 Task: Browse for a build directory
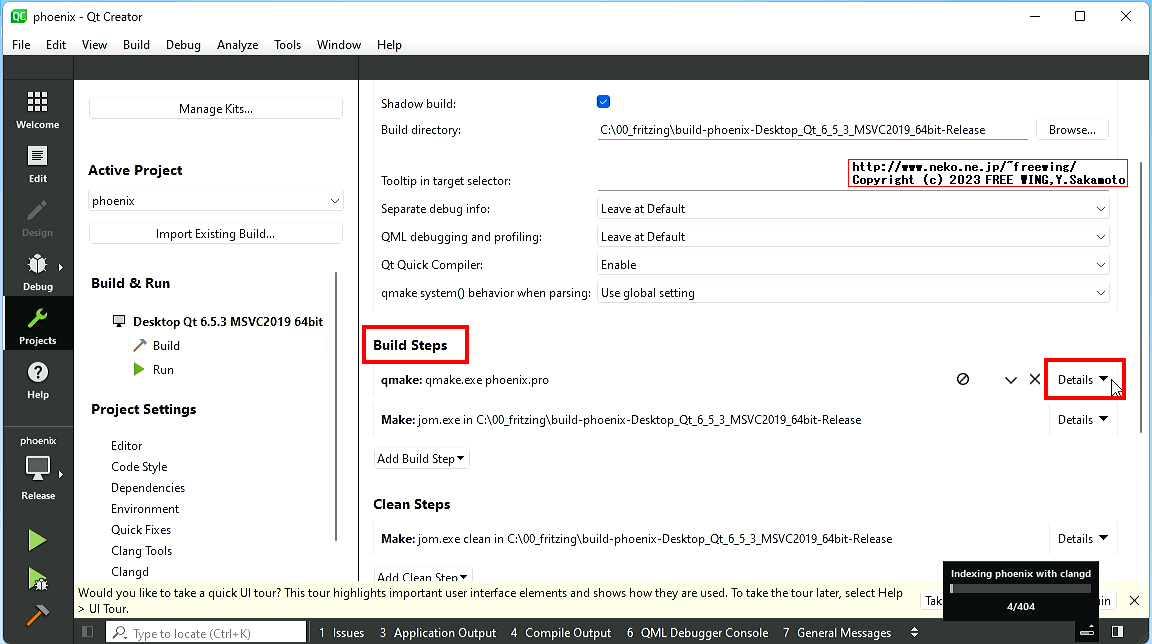(x=1072, y=129)
